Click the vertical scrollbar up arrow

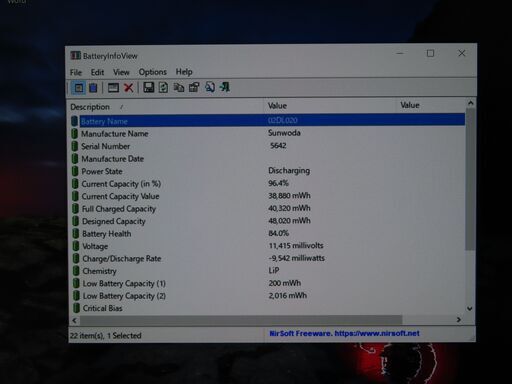click(x=471, y=103)
